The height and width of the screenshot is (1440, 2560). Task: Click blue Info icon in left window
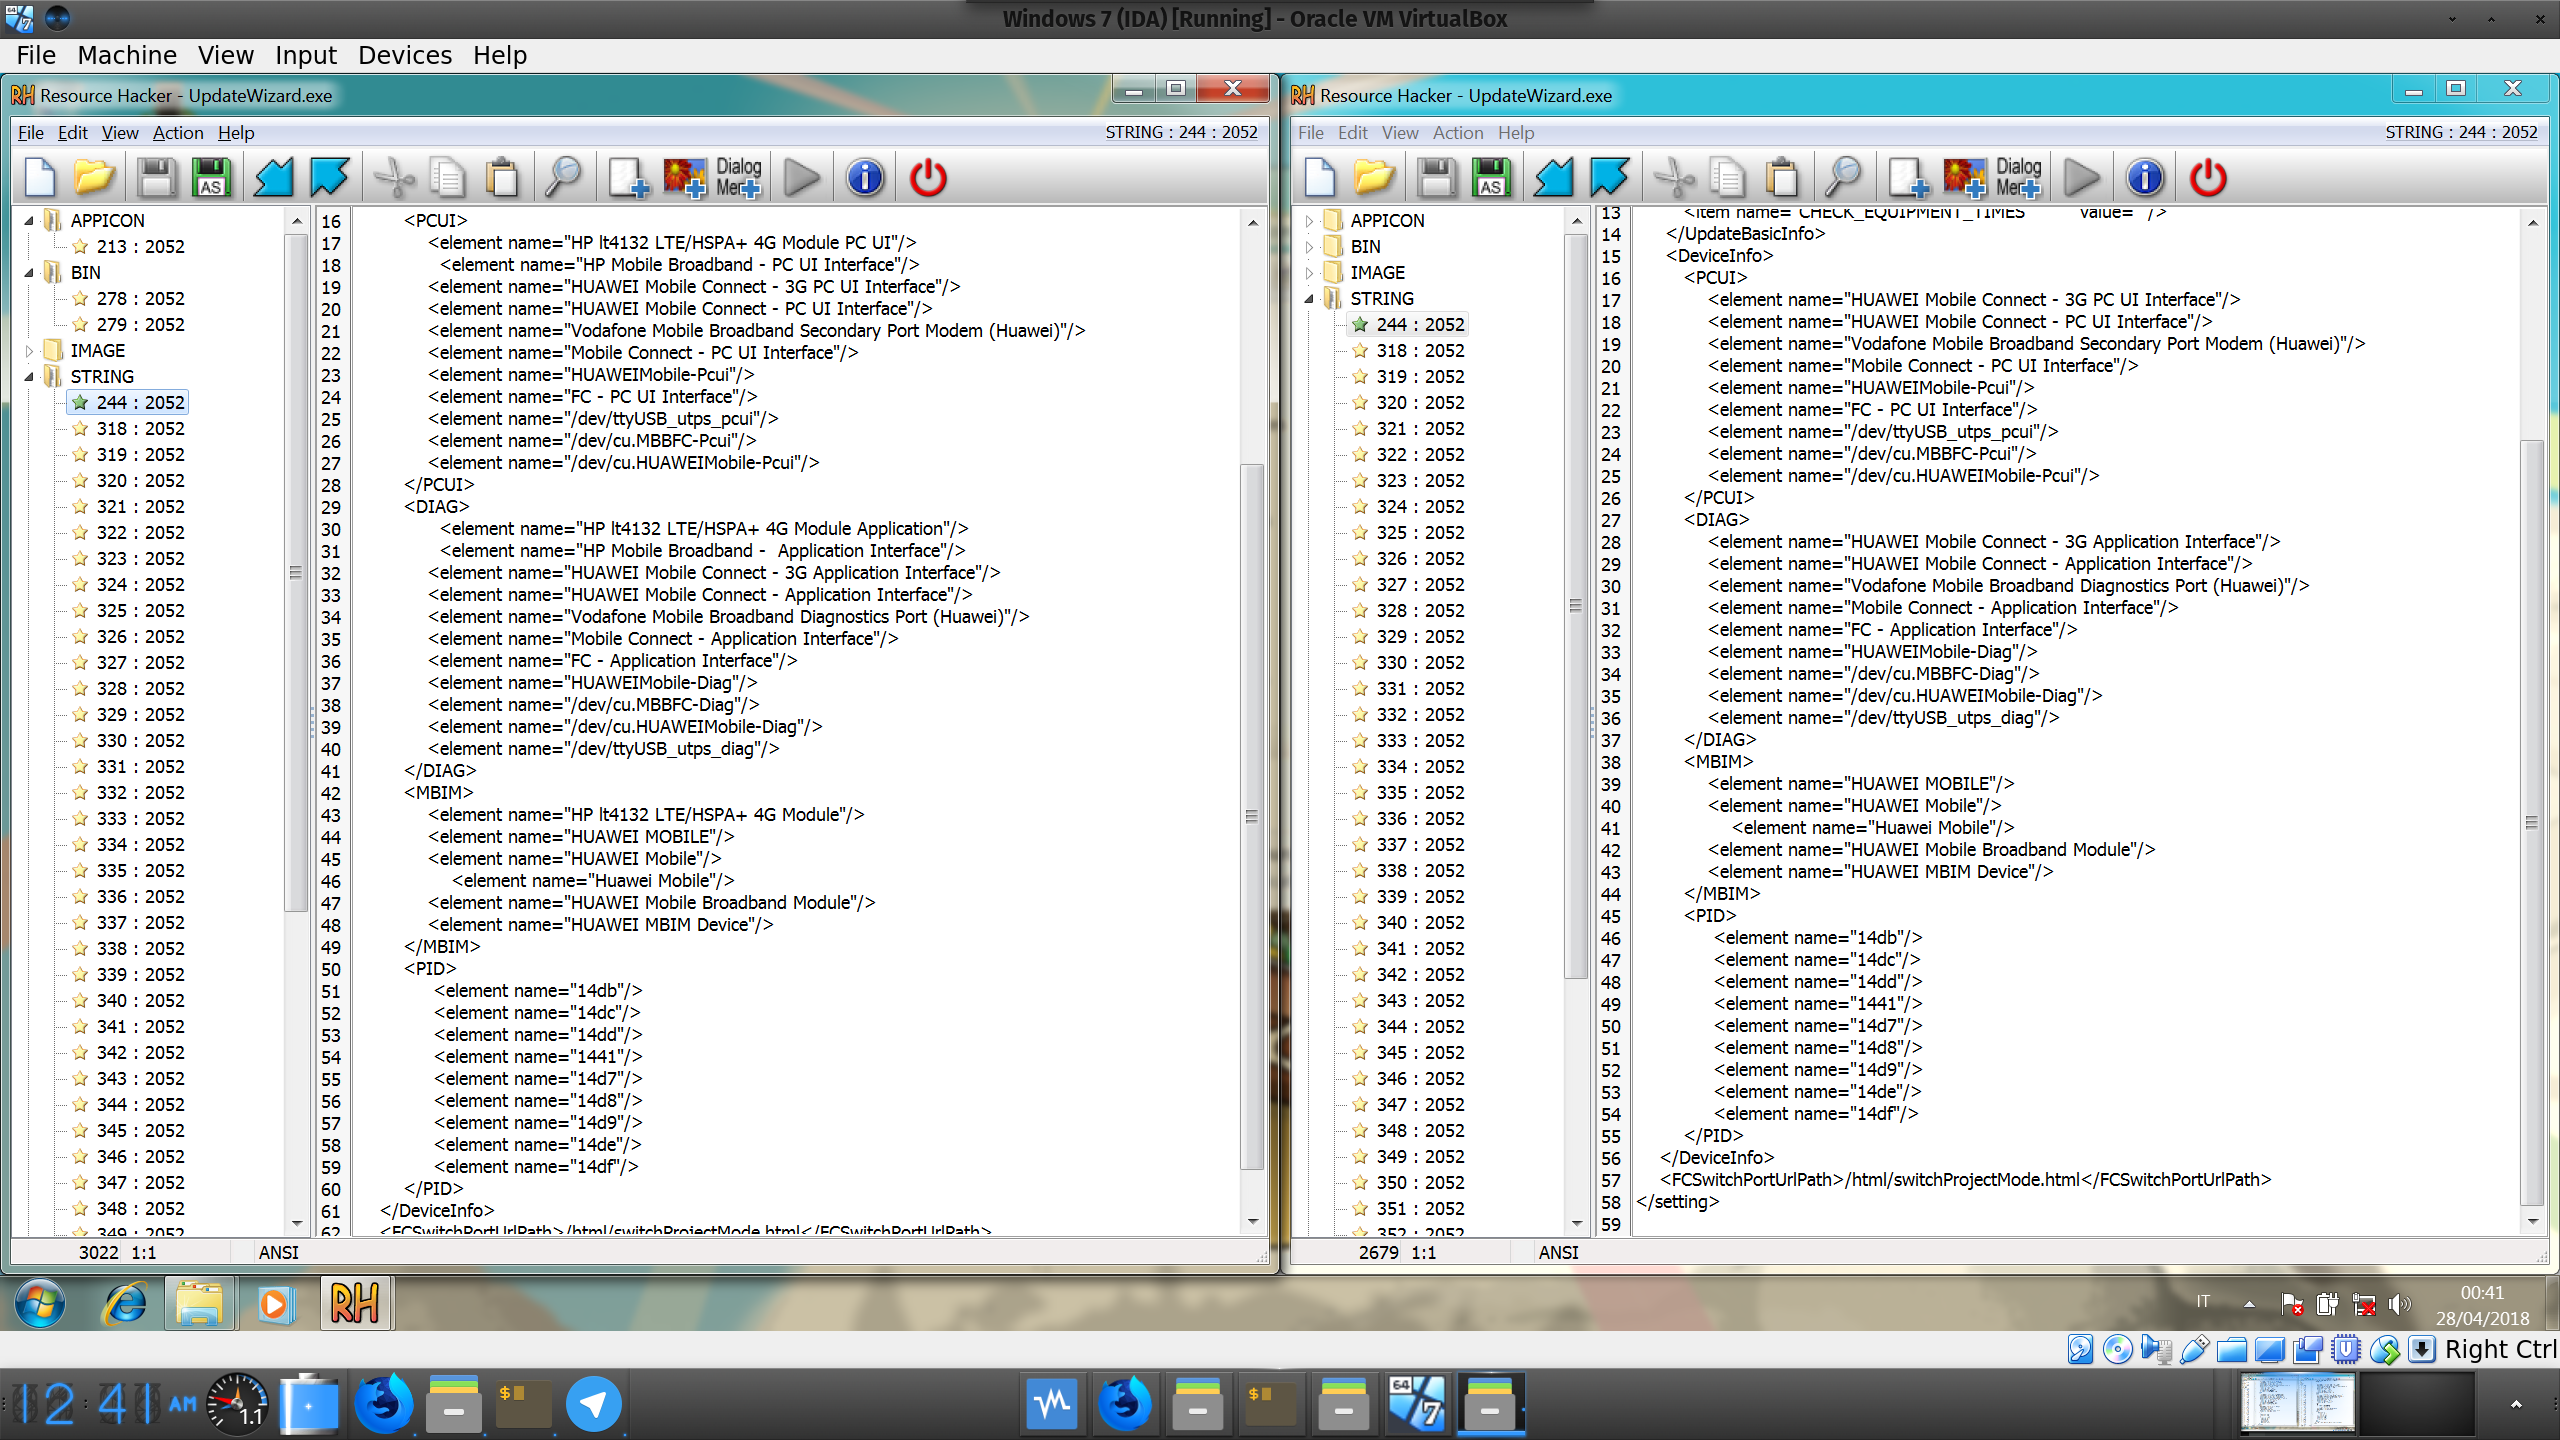click(x=865, y=178)
